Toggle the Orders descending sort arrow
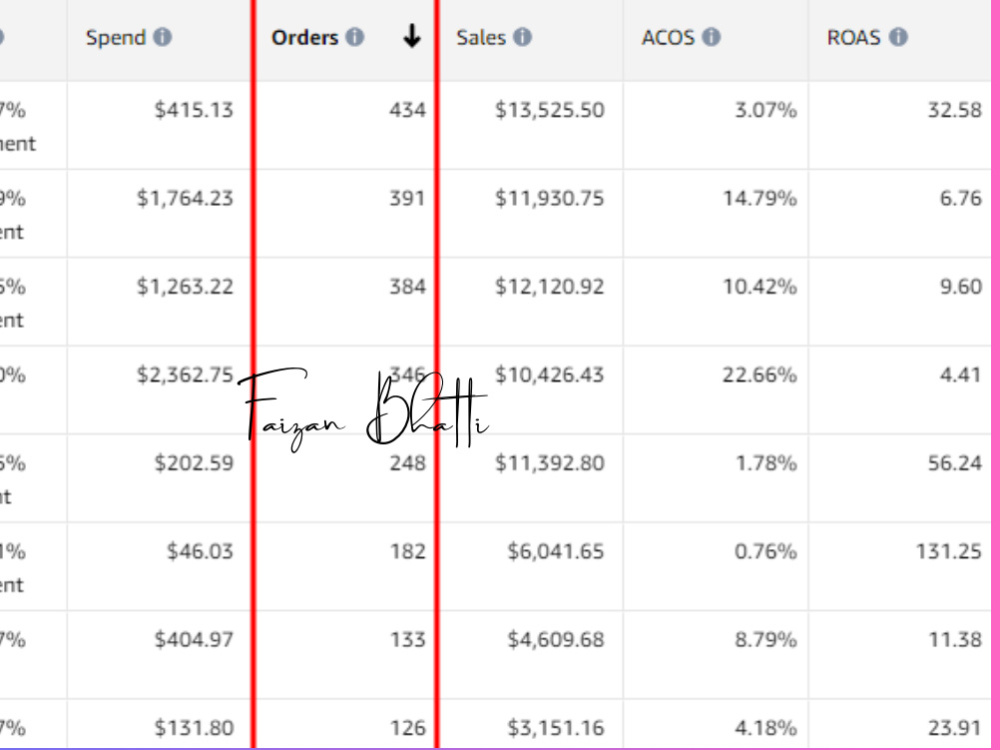The width and height of the screenshot is (1000, 750). click(412, 36)
